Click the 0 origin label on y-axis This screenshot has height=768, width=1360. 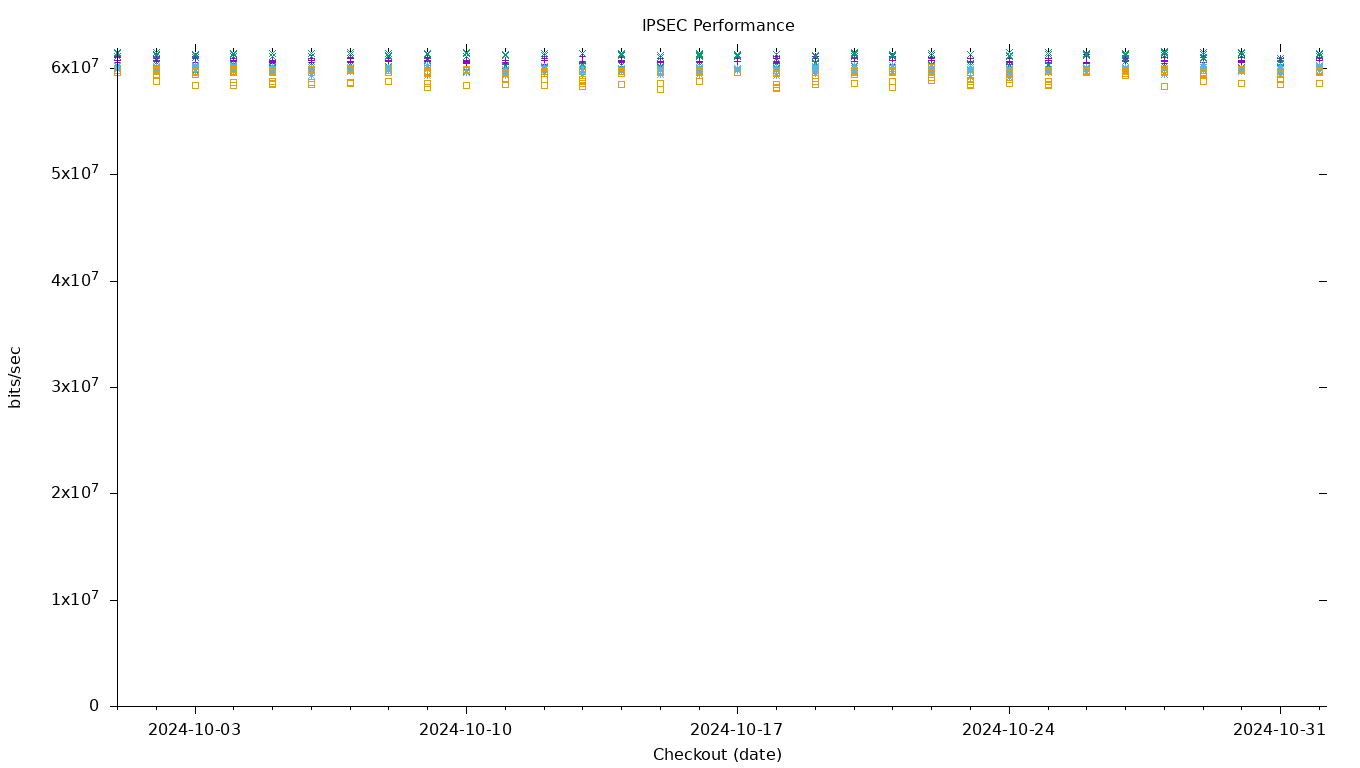[94, 706]
